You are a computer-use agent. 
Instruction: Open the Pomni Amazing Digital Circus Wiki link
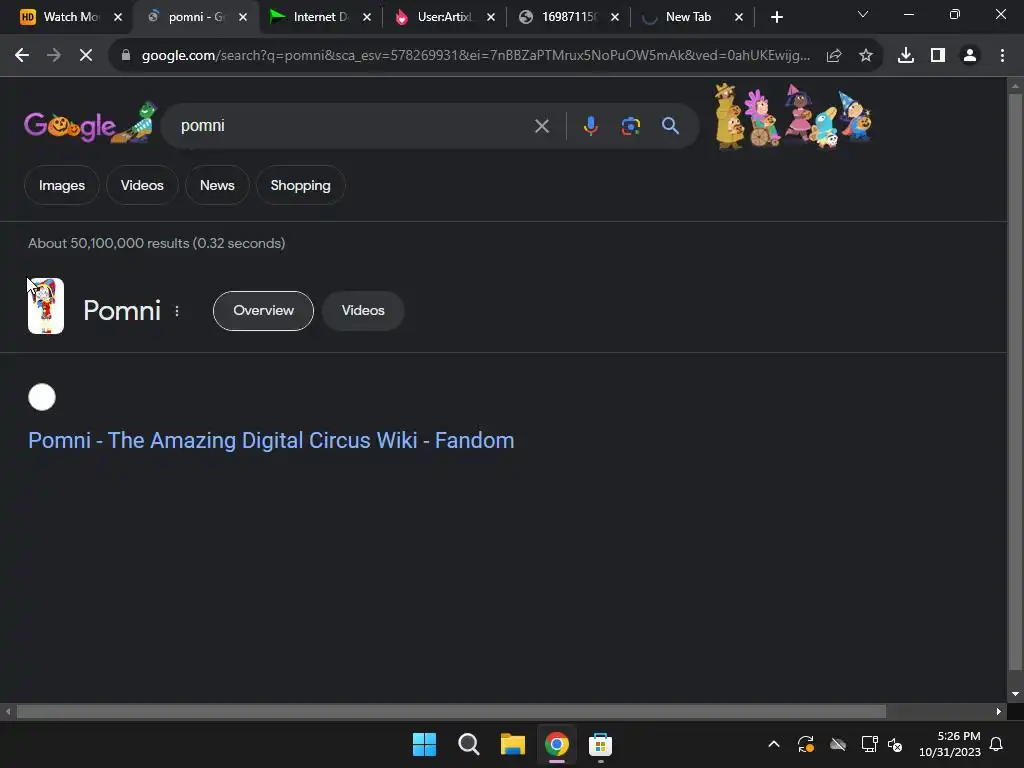(271, 441)
